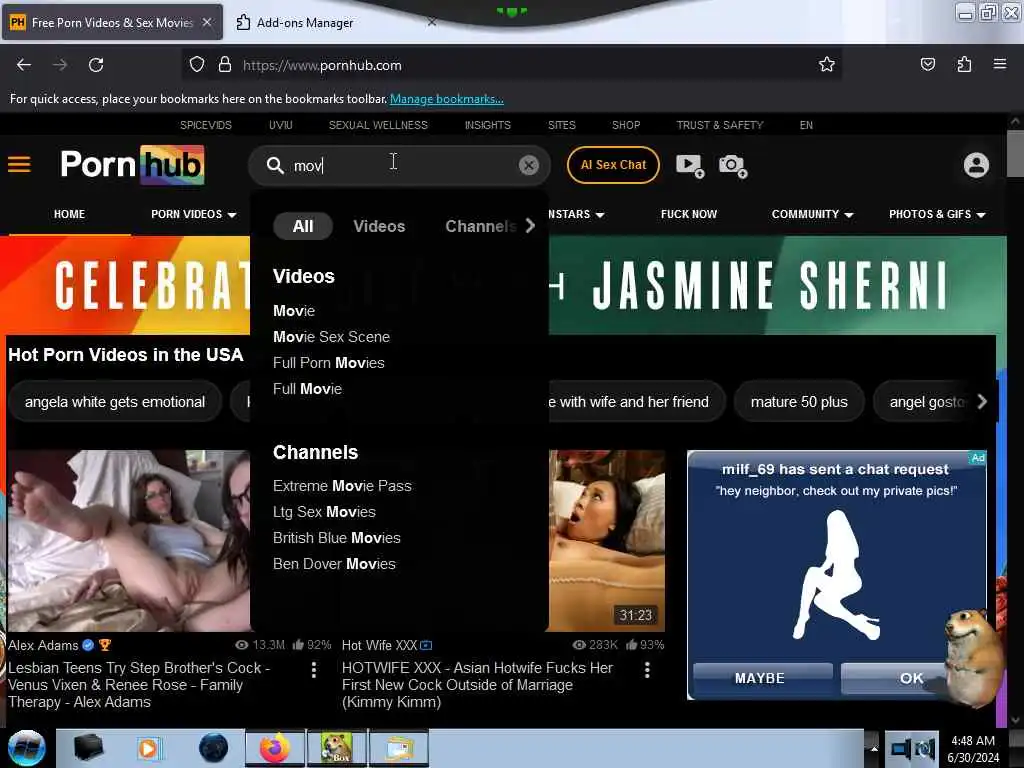Viewport: 1024px width, 768px height.
Task: Click the verified badge beside Alex Adams
Action: tap(88, 645)
